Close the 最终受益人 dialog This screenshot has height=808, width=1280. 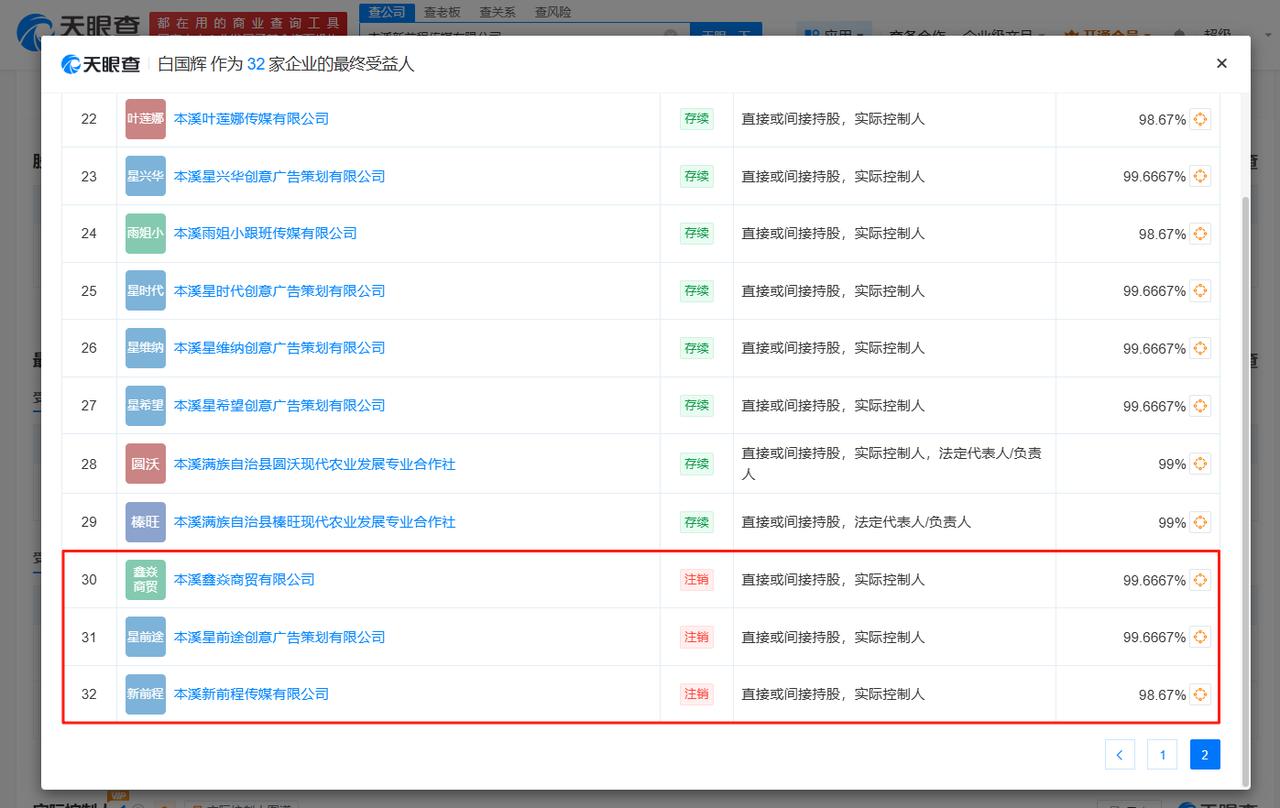pos(1221,63)
